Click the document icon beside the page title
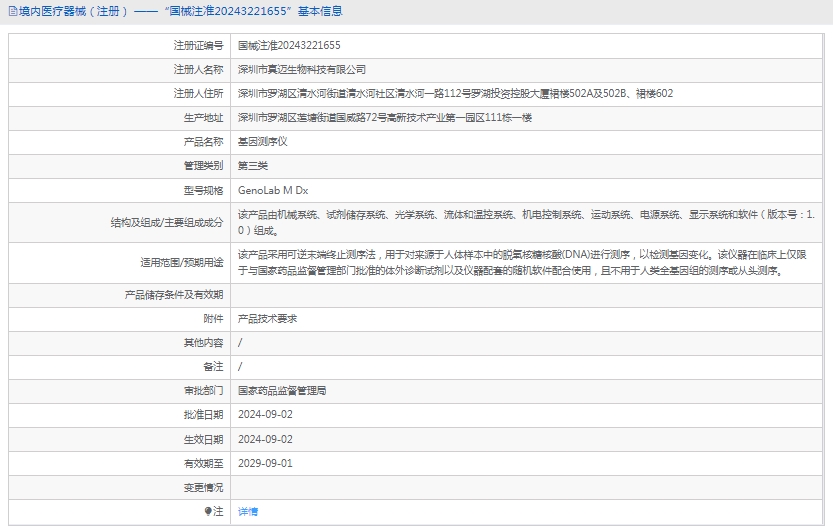 point(11,12)
